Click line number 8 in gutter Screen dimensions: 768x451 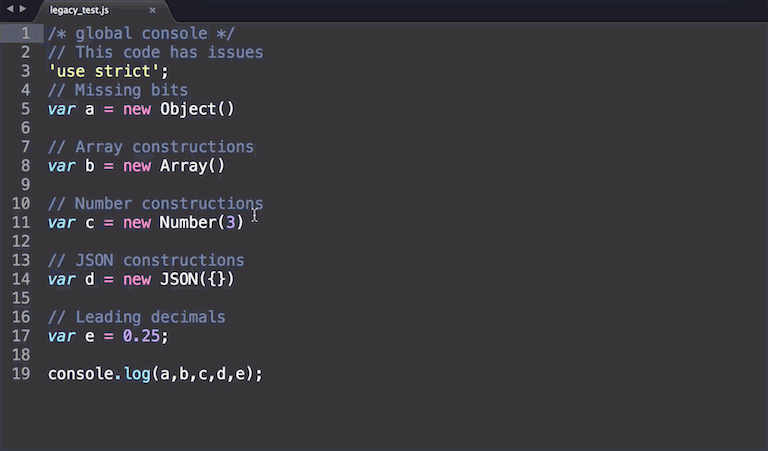25,166
